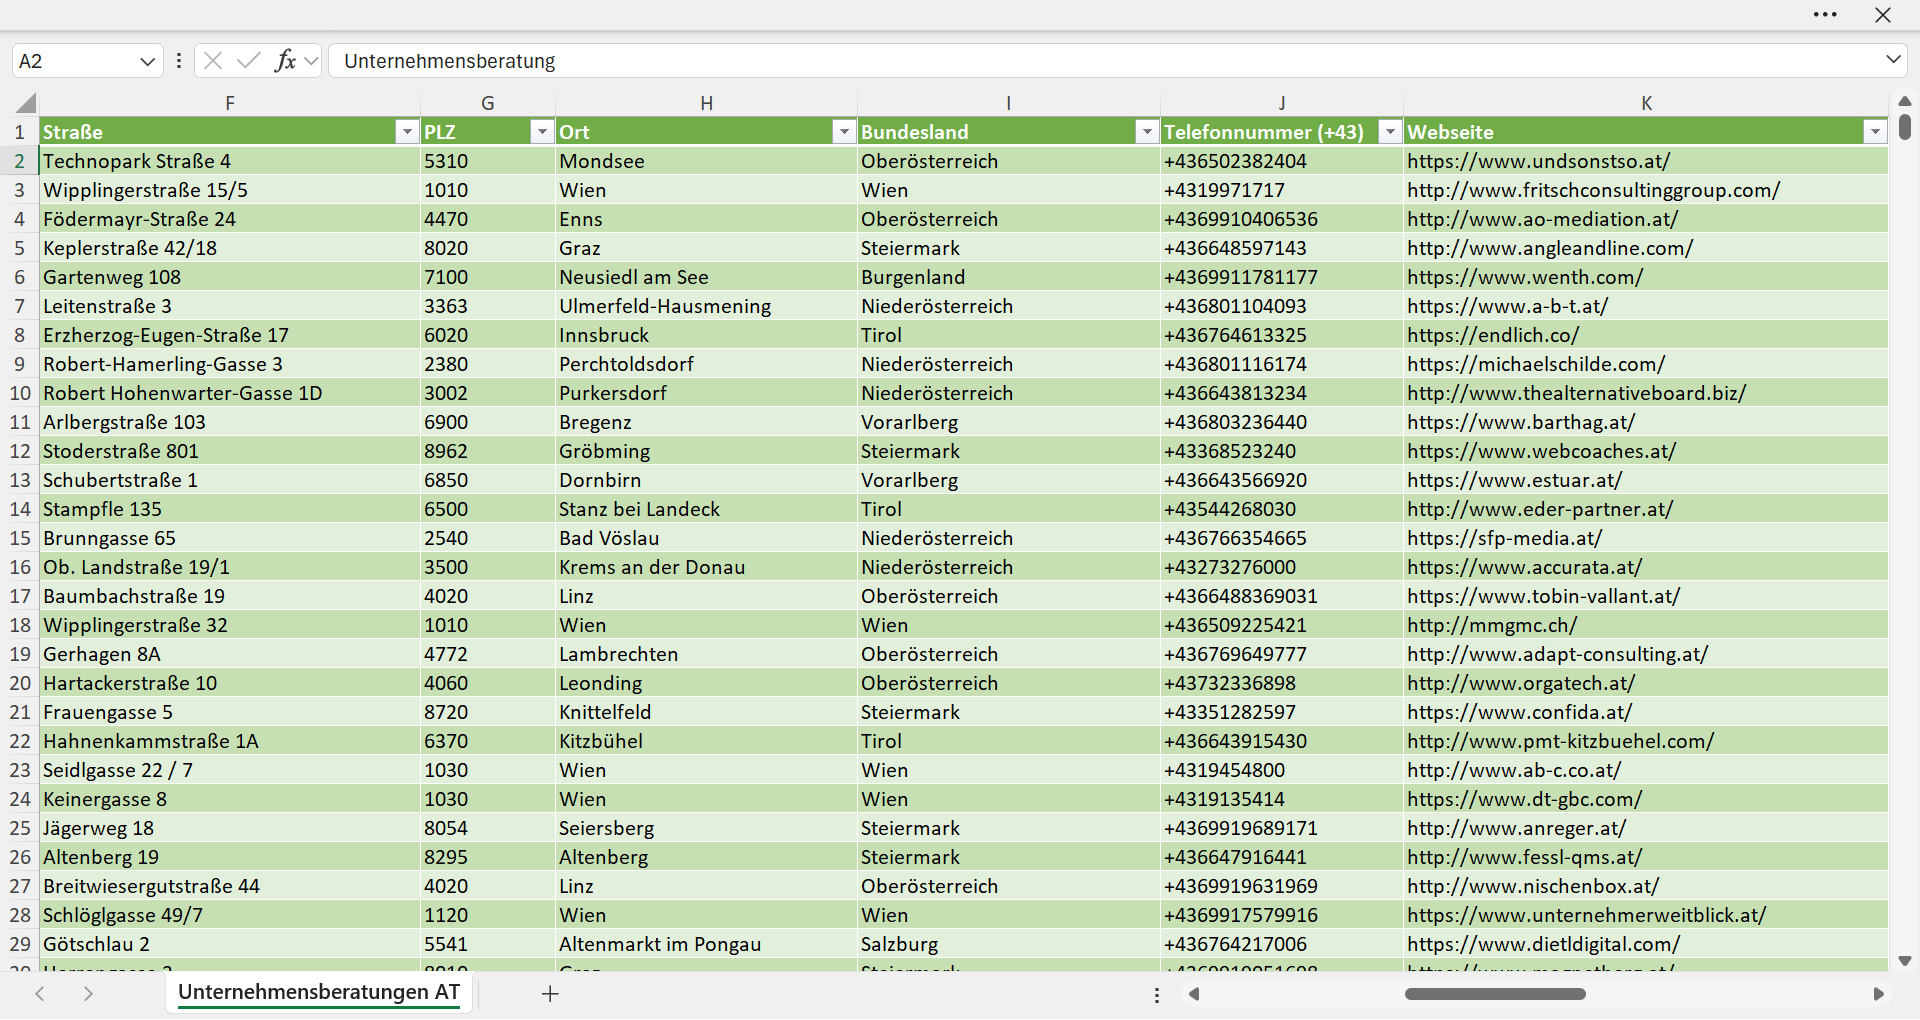Screen dimensions: 1920x1020
Task: Select column F header
Action: [230, 103]
